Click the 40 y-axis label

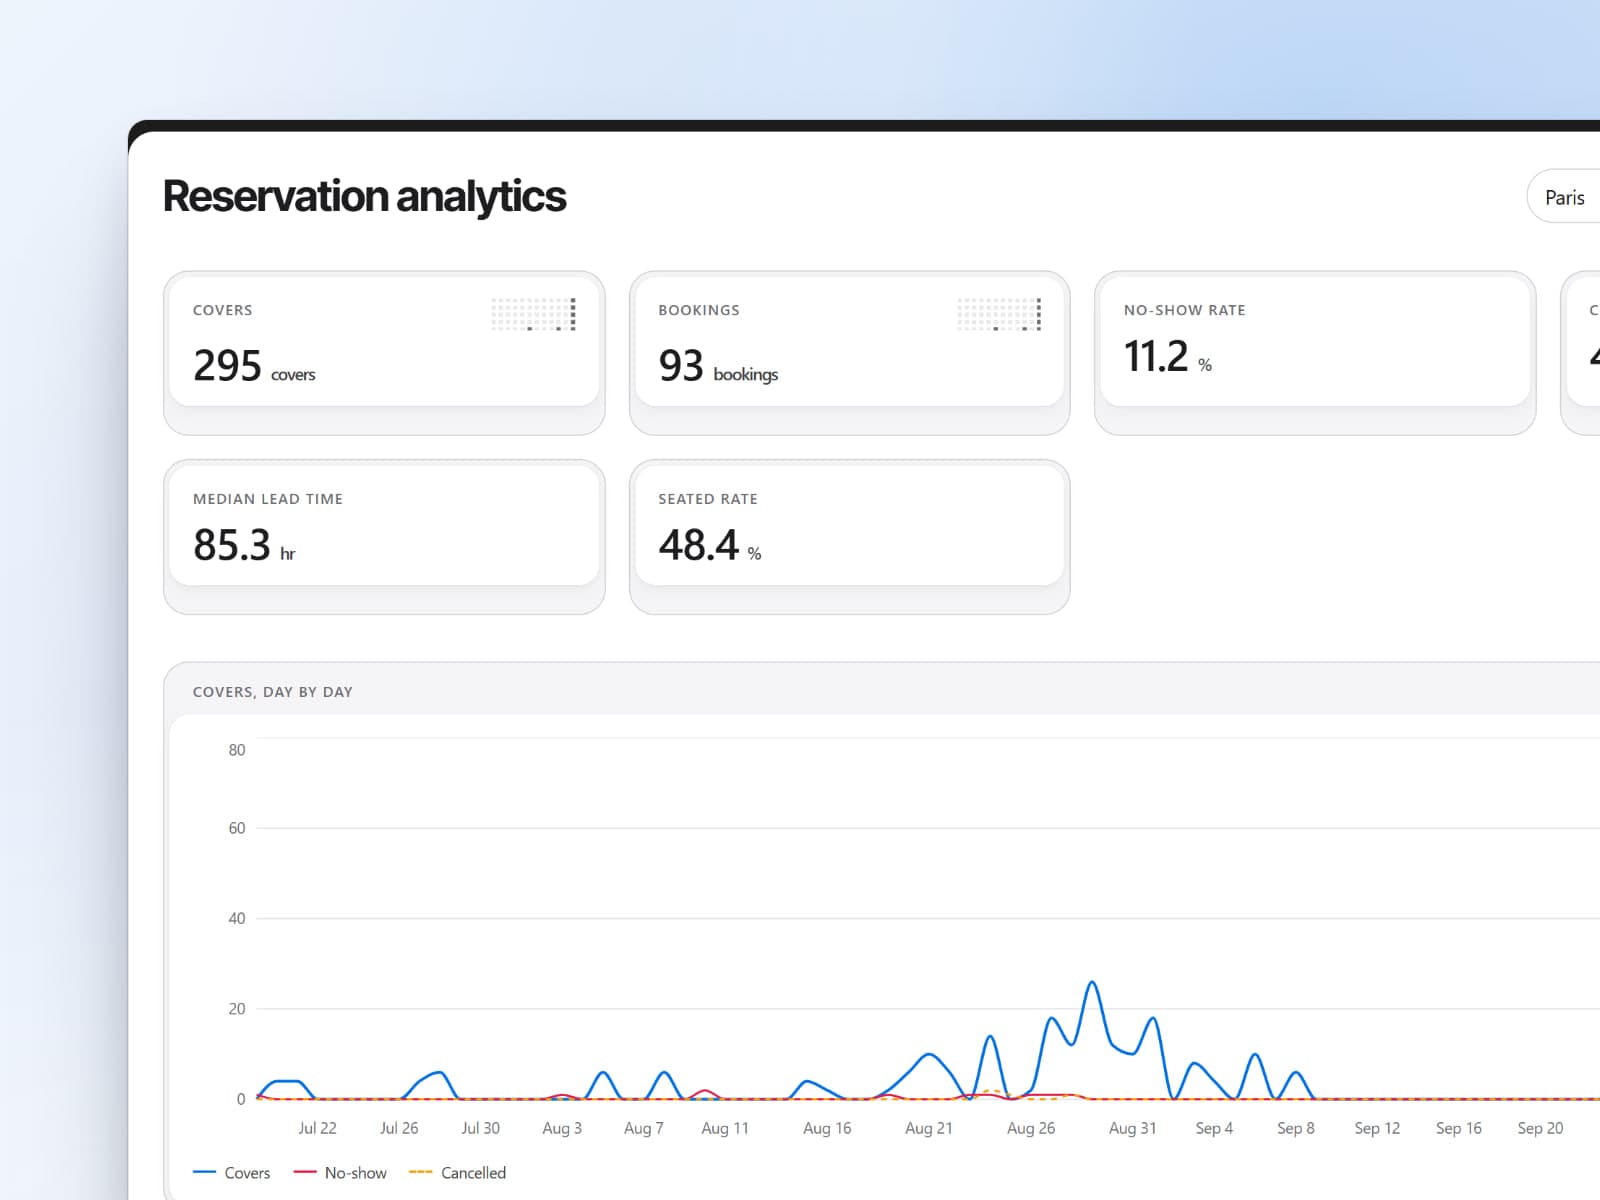click(x=237, y=918)
